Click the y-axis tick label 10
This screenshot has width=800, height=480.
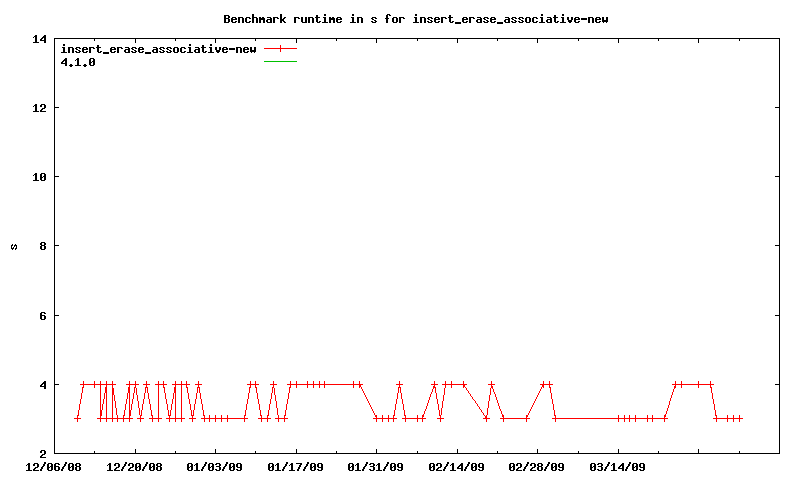coord(39,177)
